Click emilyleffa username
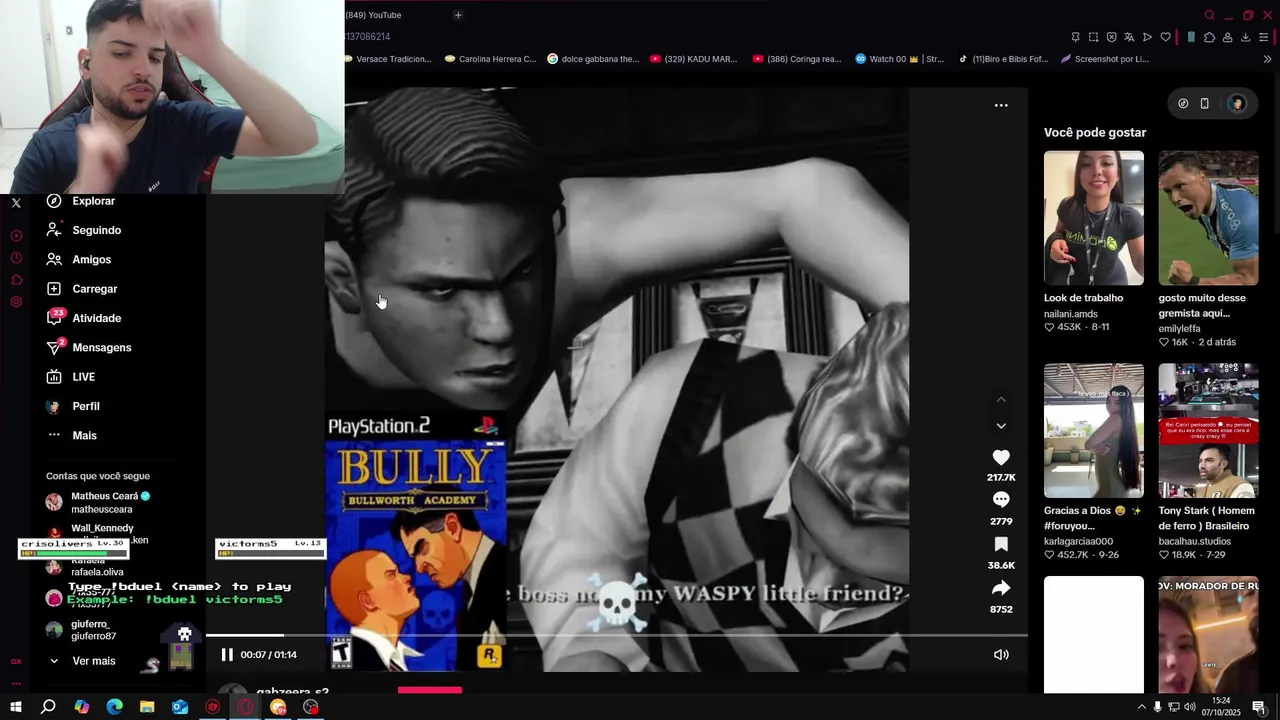This screenshot has width=1280, height=720. click(x=1180, y=328)
